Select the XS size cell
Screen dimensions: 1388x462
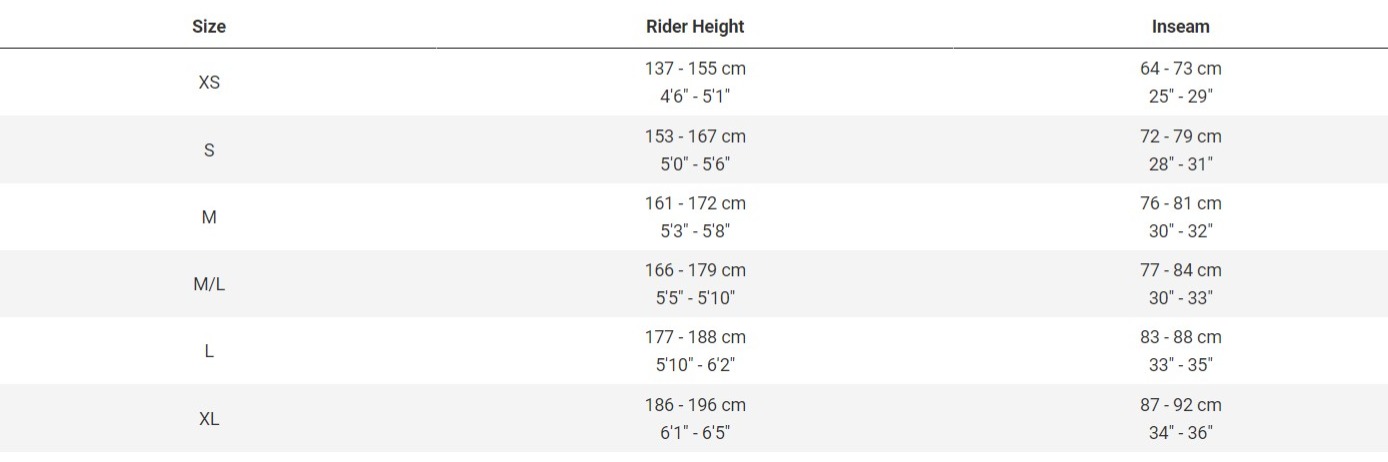click(209, 83)
